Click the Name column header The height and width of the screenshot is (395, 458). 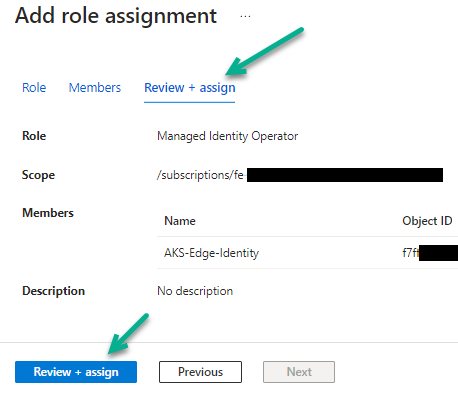pos(180,221)
